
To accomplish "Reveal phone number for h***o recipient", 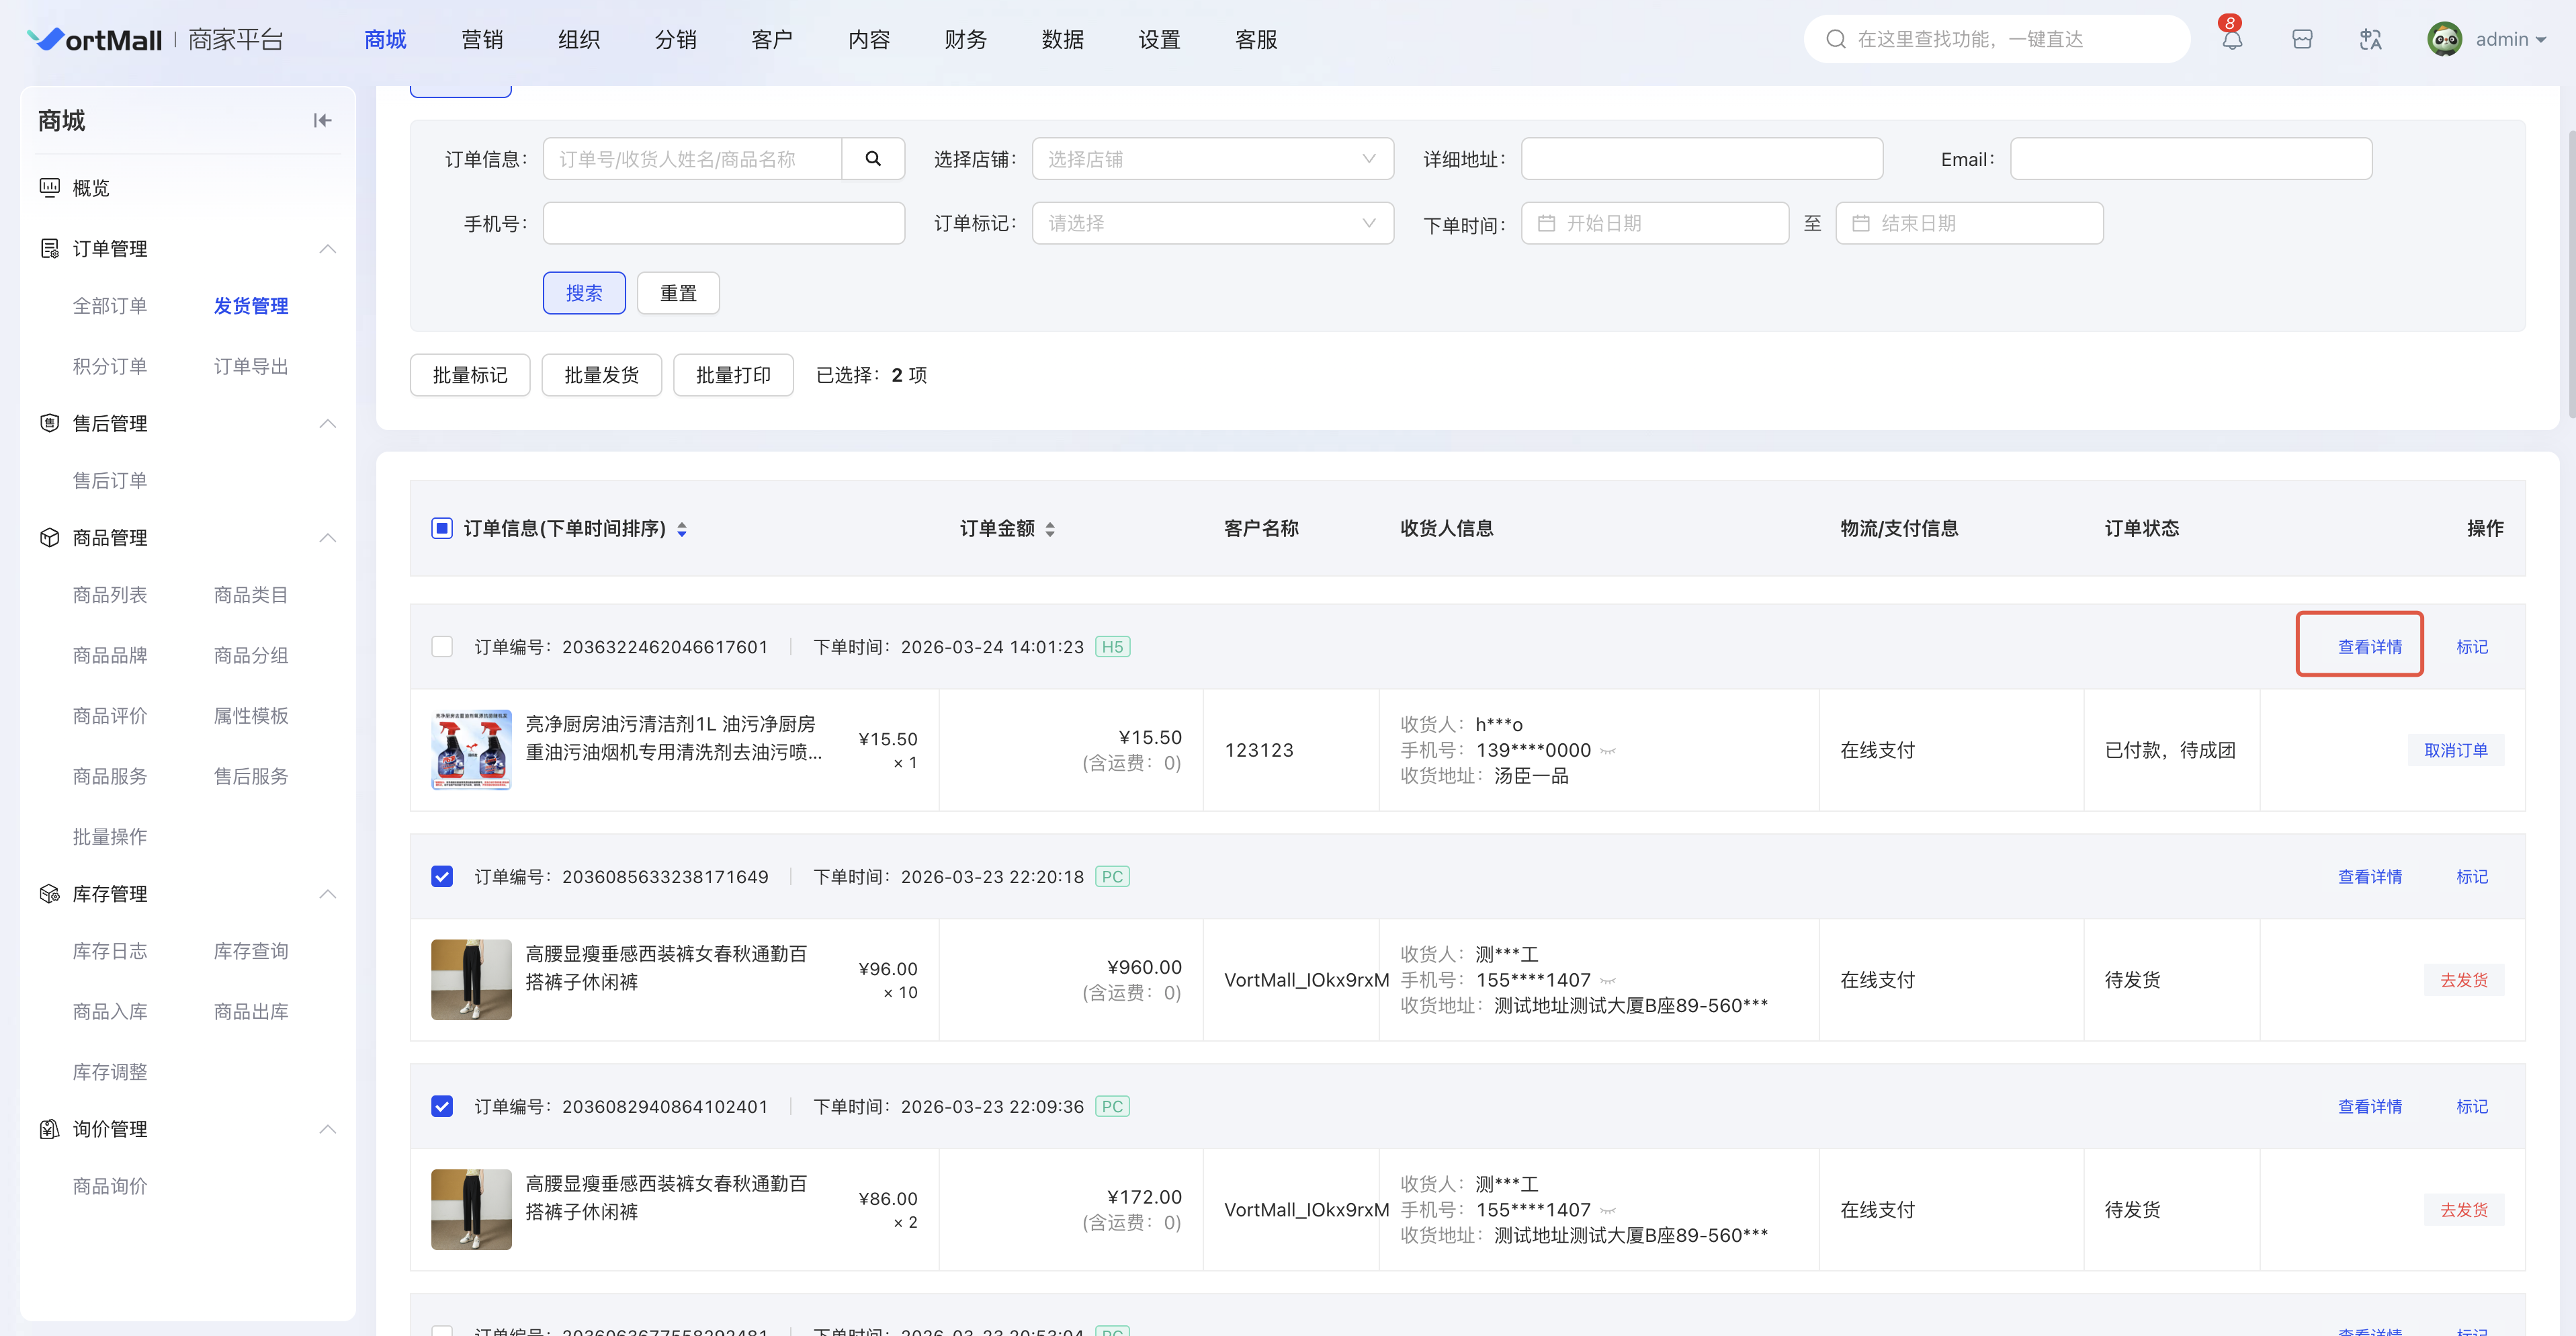I will (1608, 751).
